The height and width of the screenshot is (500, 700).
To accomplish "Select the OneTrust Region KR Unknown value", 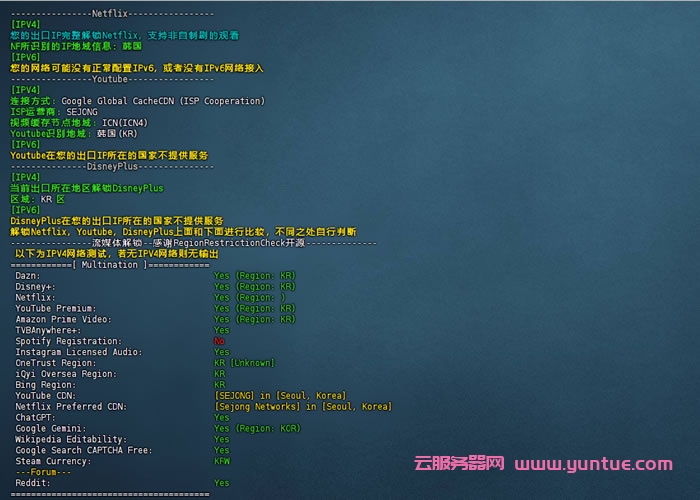I will click(x=244, y=363).
